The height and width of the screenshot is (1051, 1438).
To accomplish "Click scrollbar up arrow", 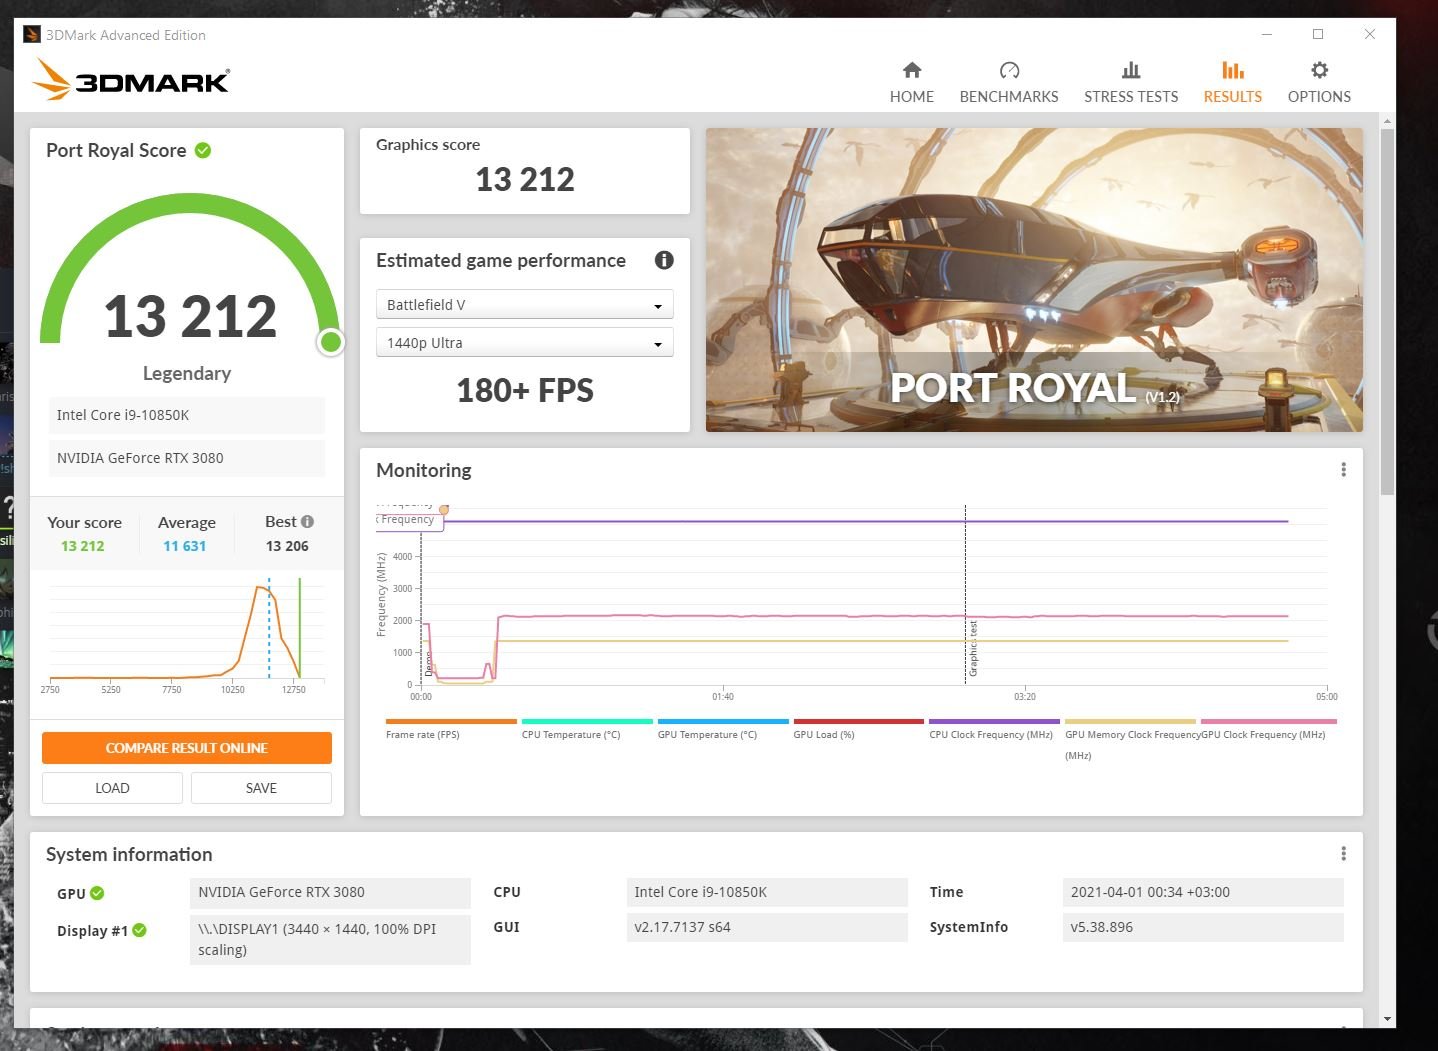I will [1386, 121].
